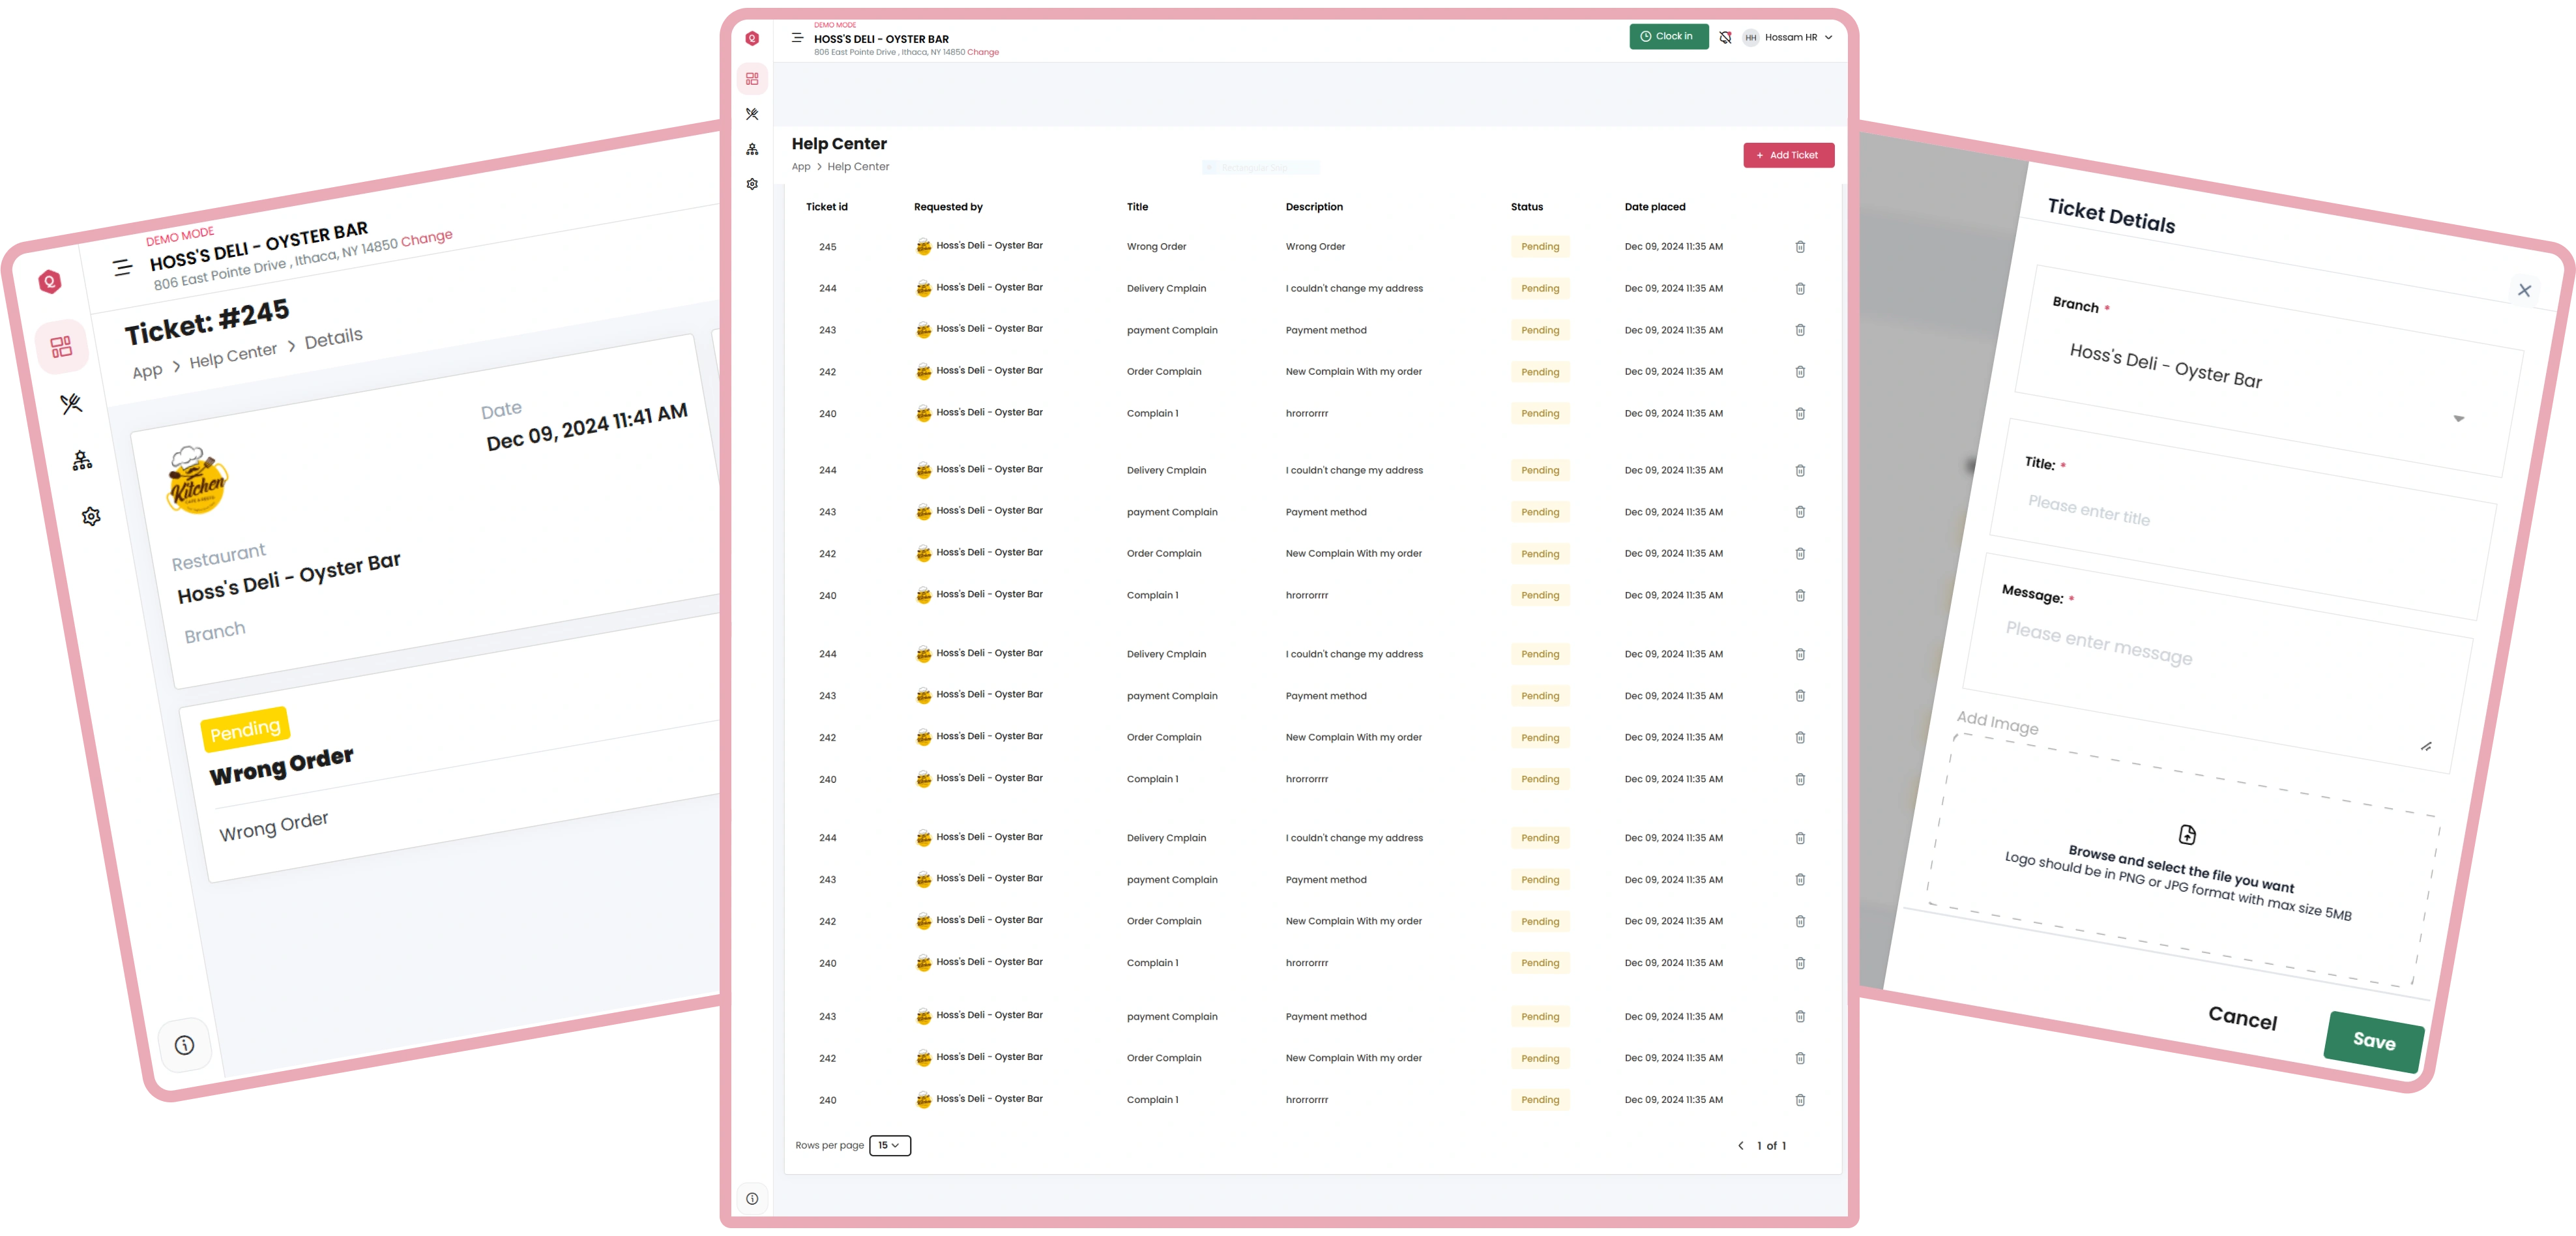This screenshot has height=1236, width=2576.
Task: Click the Add Ticket button
Action: (x=1788, y=155)
